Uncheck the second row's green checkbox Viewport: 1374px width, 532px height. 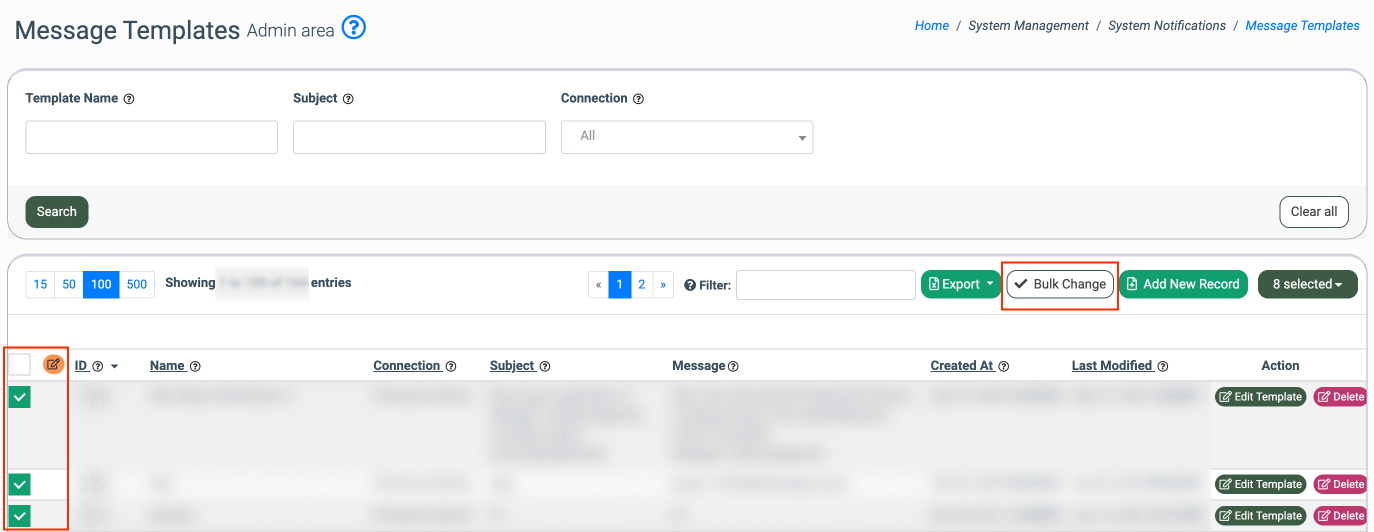pos(20,485)
